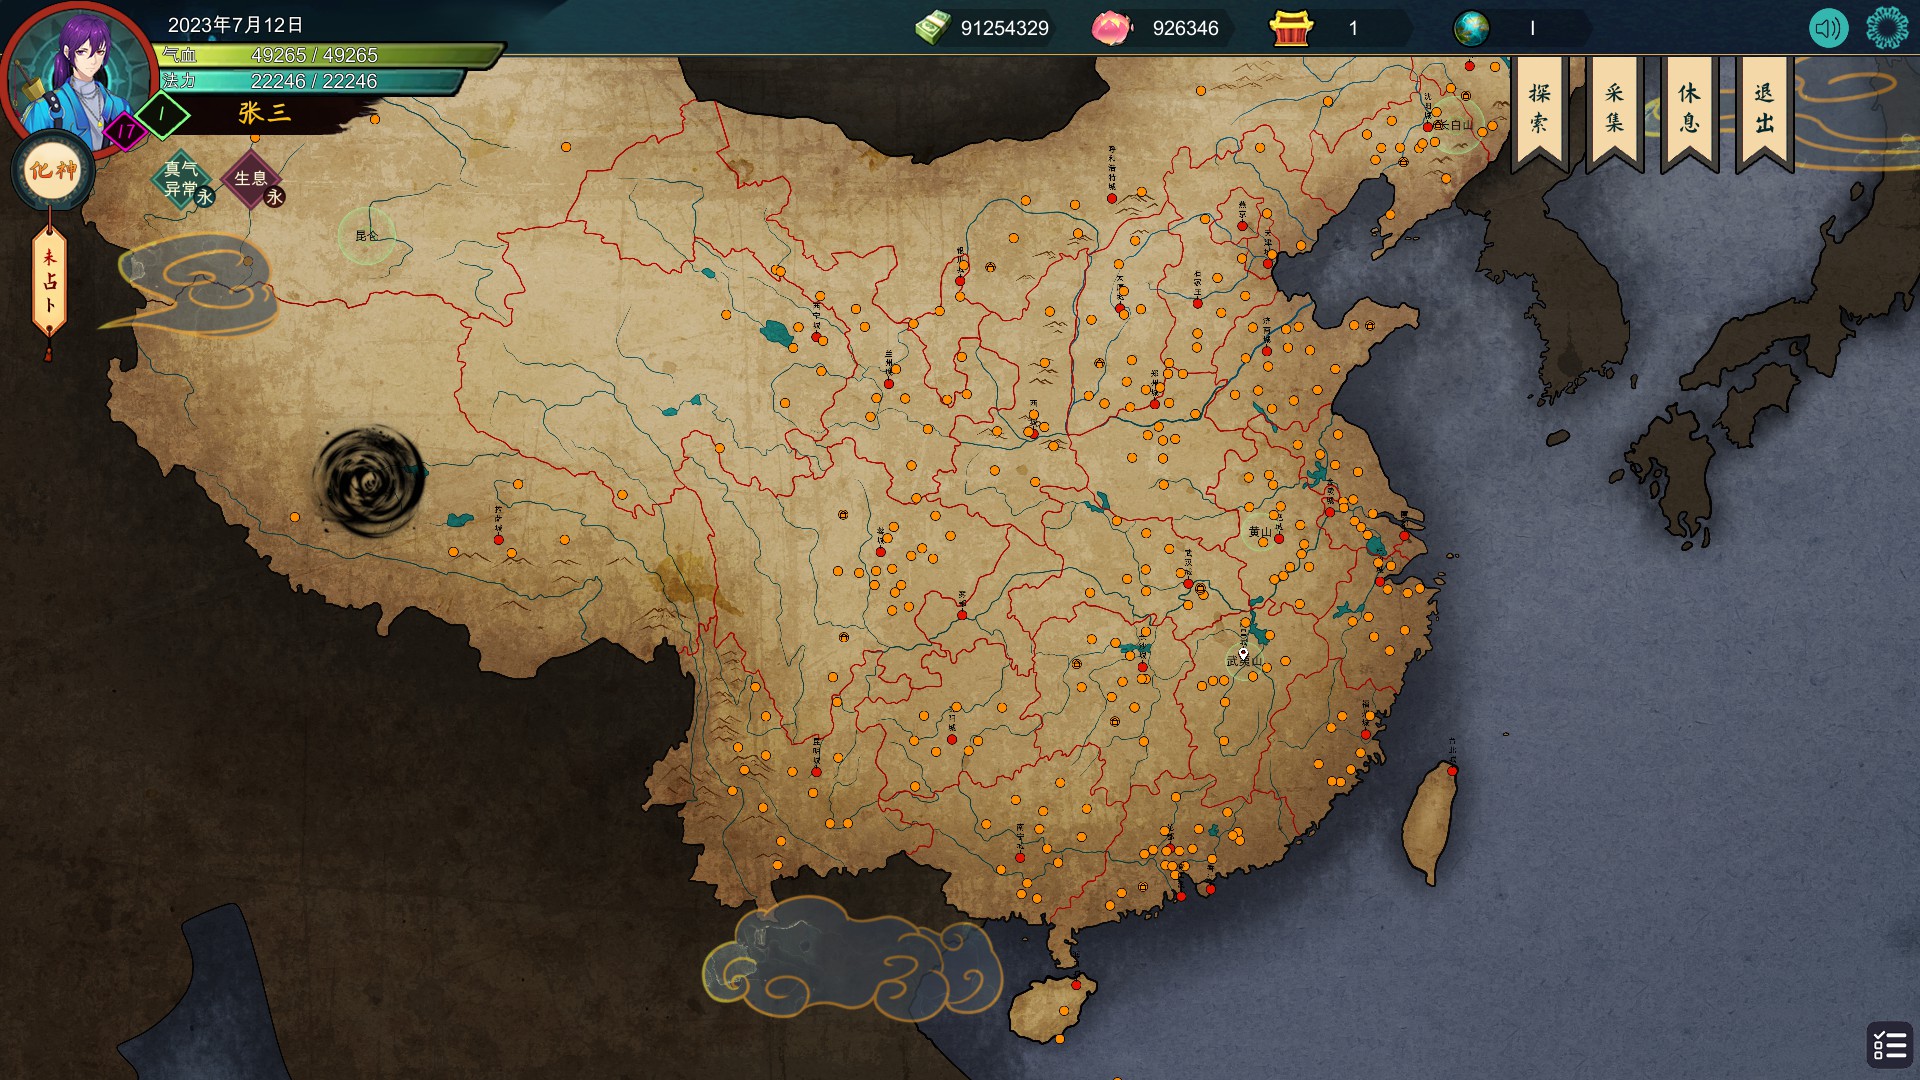The height and width of the screenshot is (1080, 1920).
Task: Open the 未占卜 divination tag
Action: (x=49, y=282)
